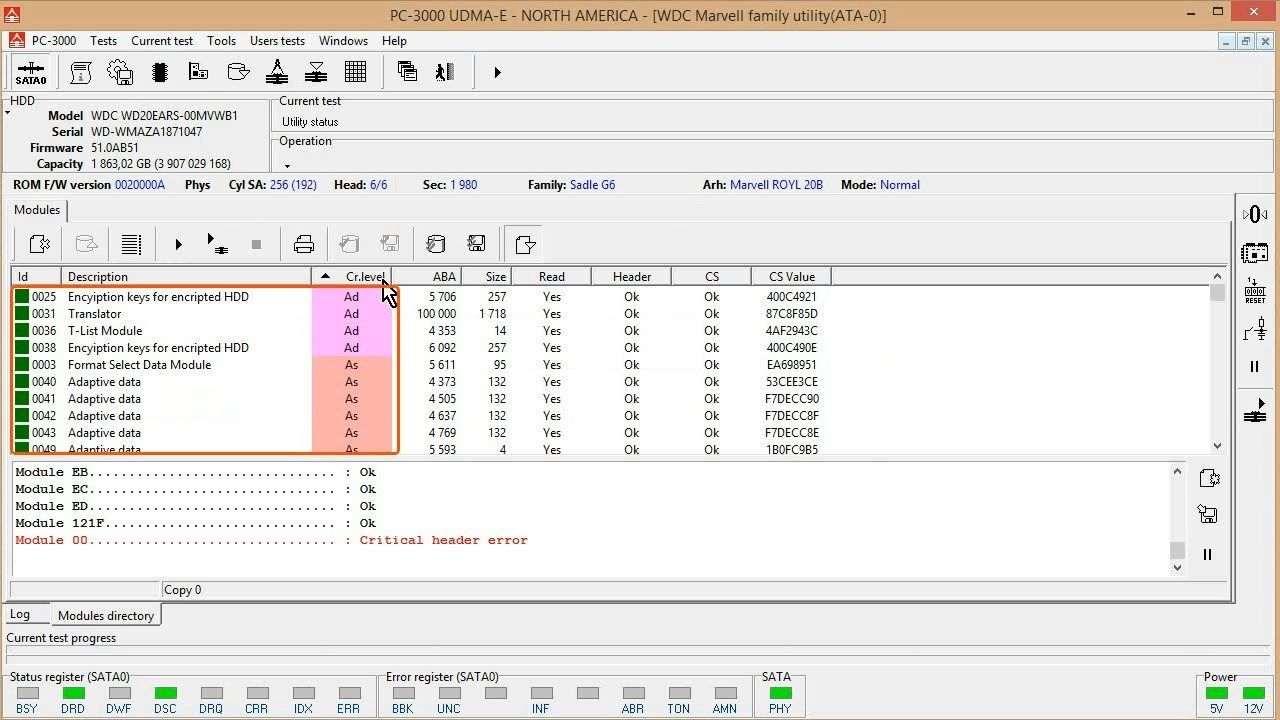Click the RESET icon on right sidebar
The image size is (1280, 720).
click(x=1255, y=291)
